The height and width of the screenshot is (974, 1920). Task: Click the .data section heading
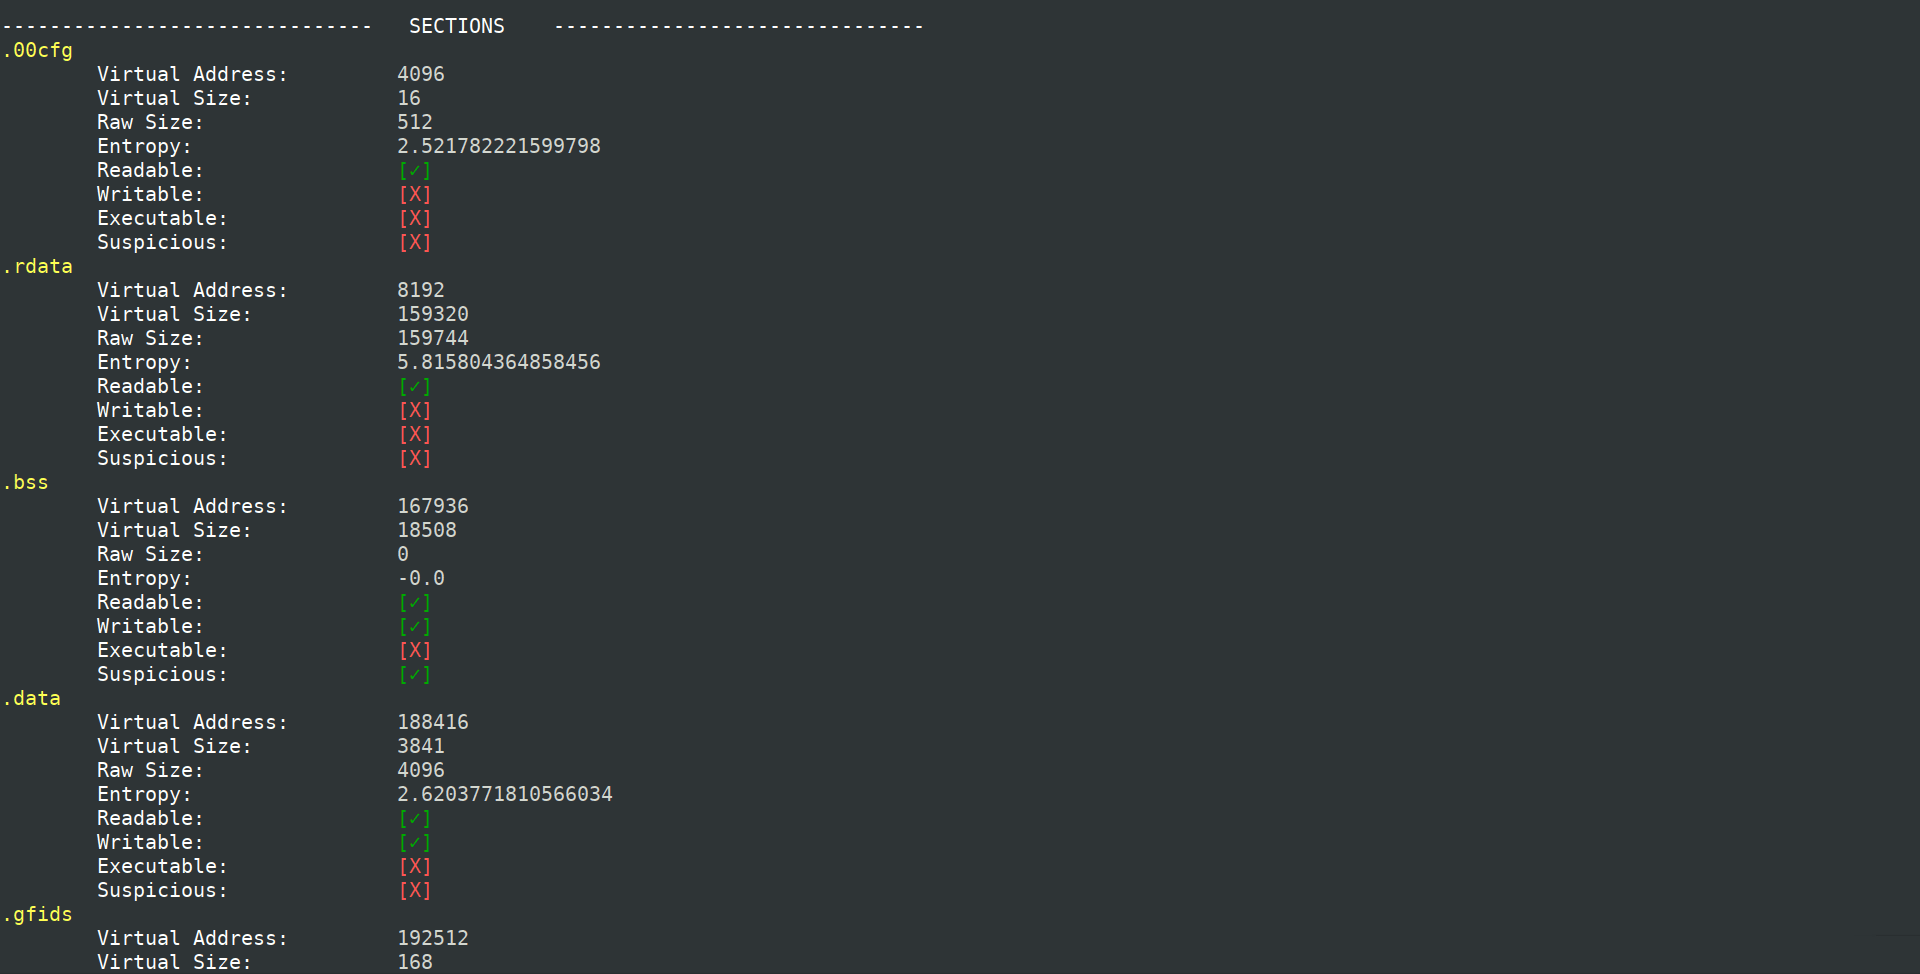[x=32, y=698]
